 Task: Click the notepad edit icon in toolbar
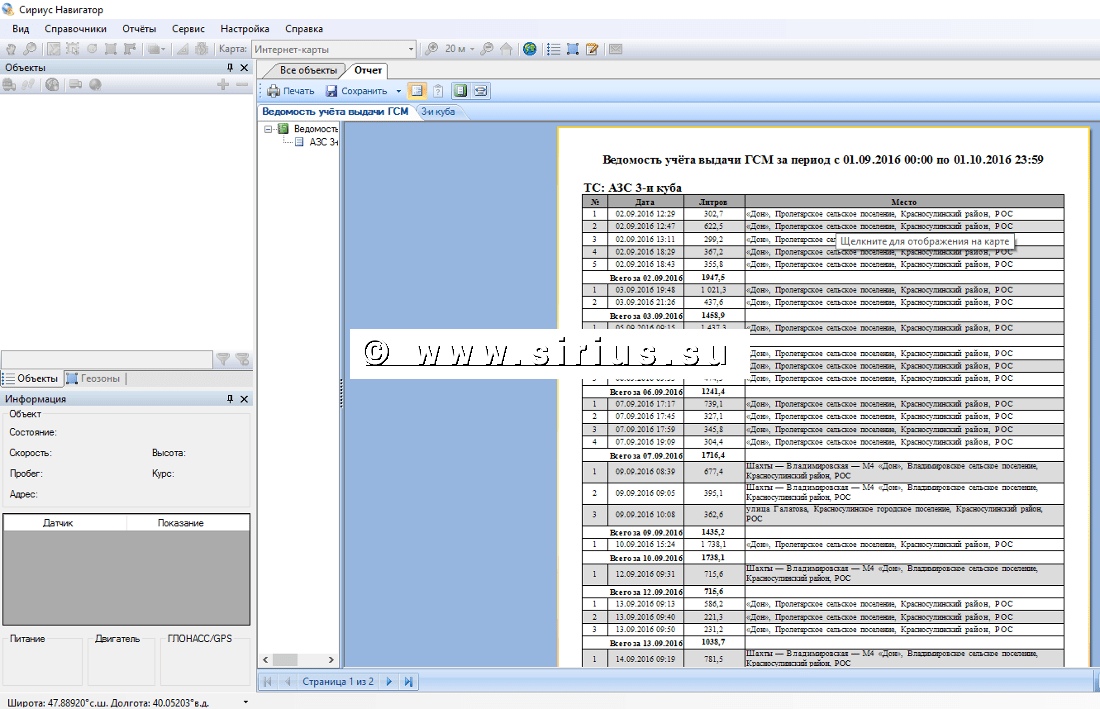point(592,49)
